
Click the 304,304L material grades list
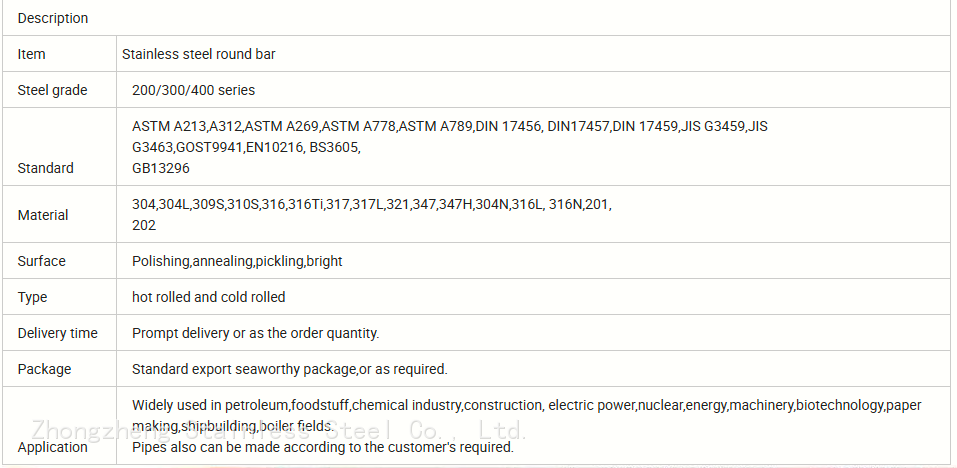click(x=372, y=204)
